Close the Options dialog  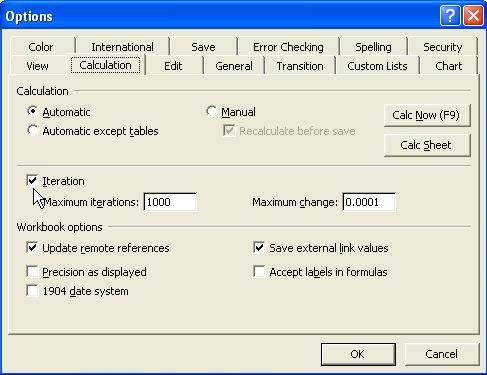473,16
